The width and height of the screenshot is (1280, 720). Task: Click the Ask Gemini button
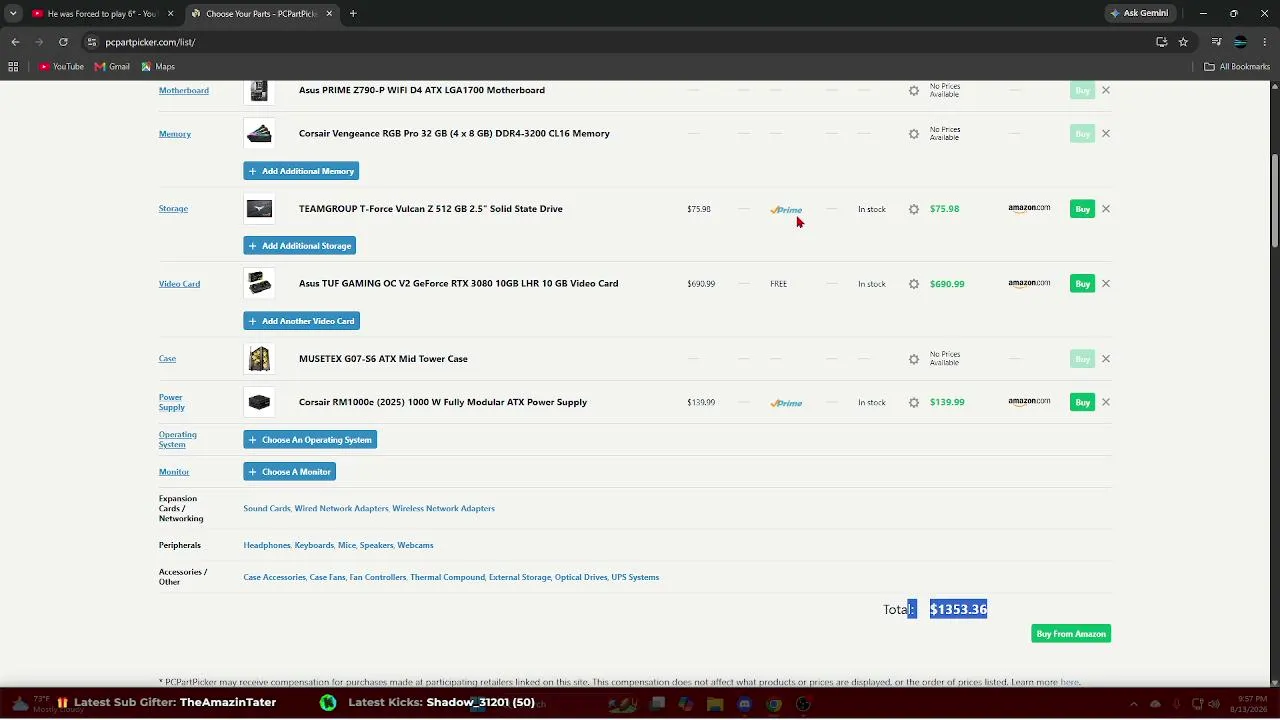1139,14
